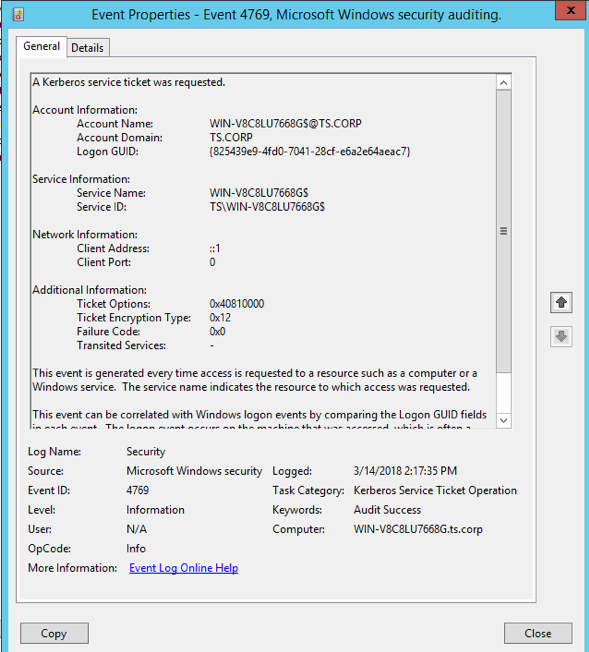Click the Transited Services label
Viewport: 589px width, 652px height.
tap(121, 345)
